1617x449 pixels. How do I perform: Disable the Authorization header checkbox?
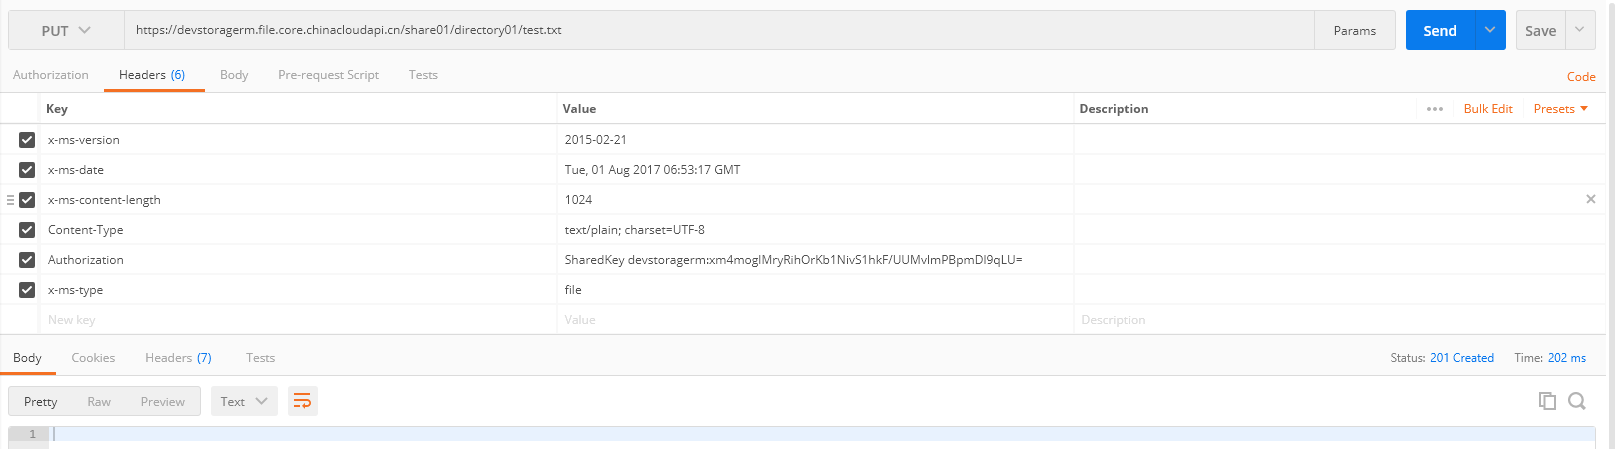coord(27,260)
